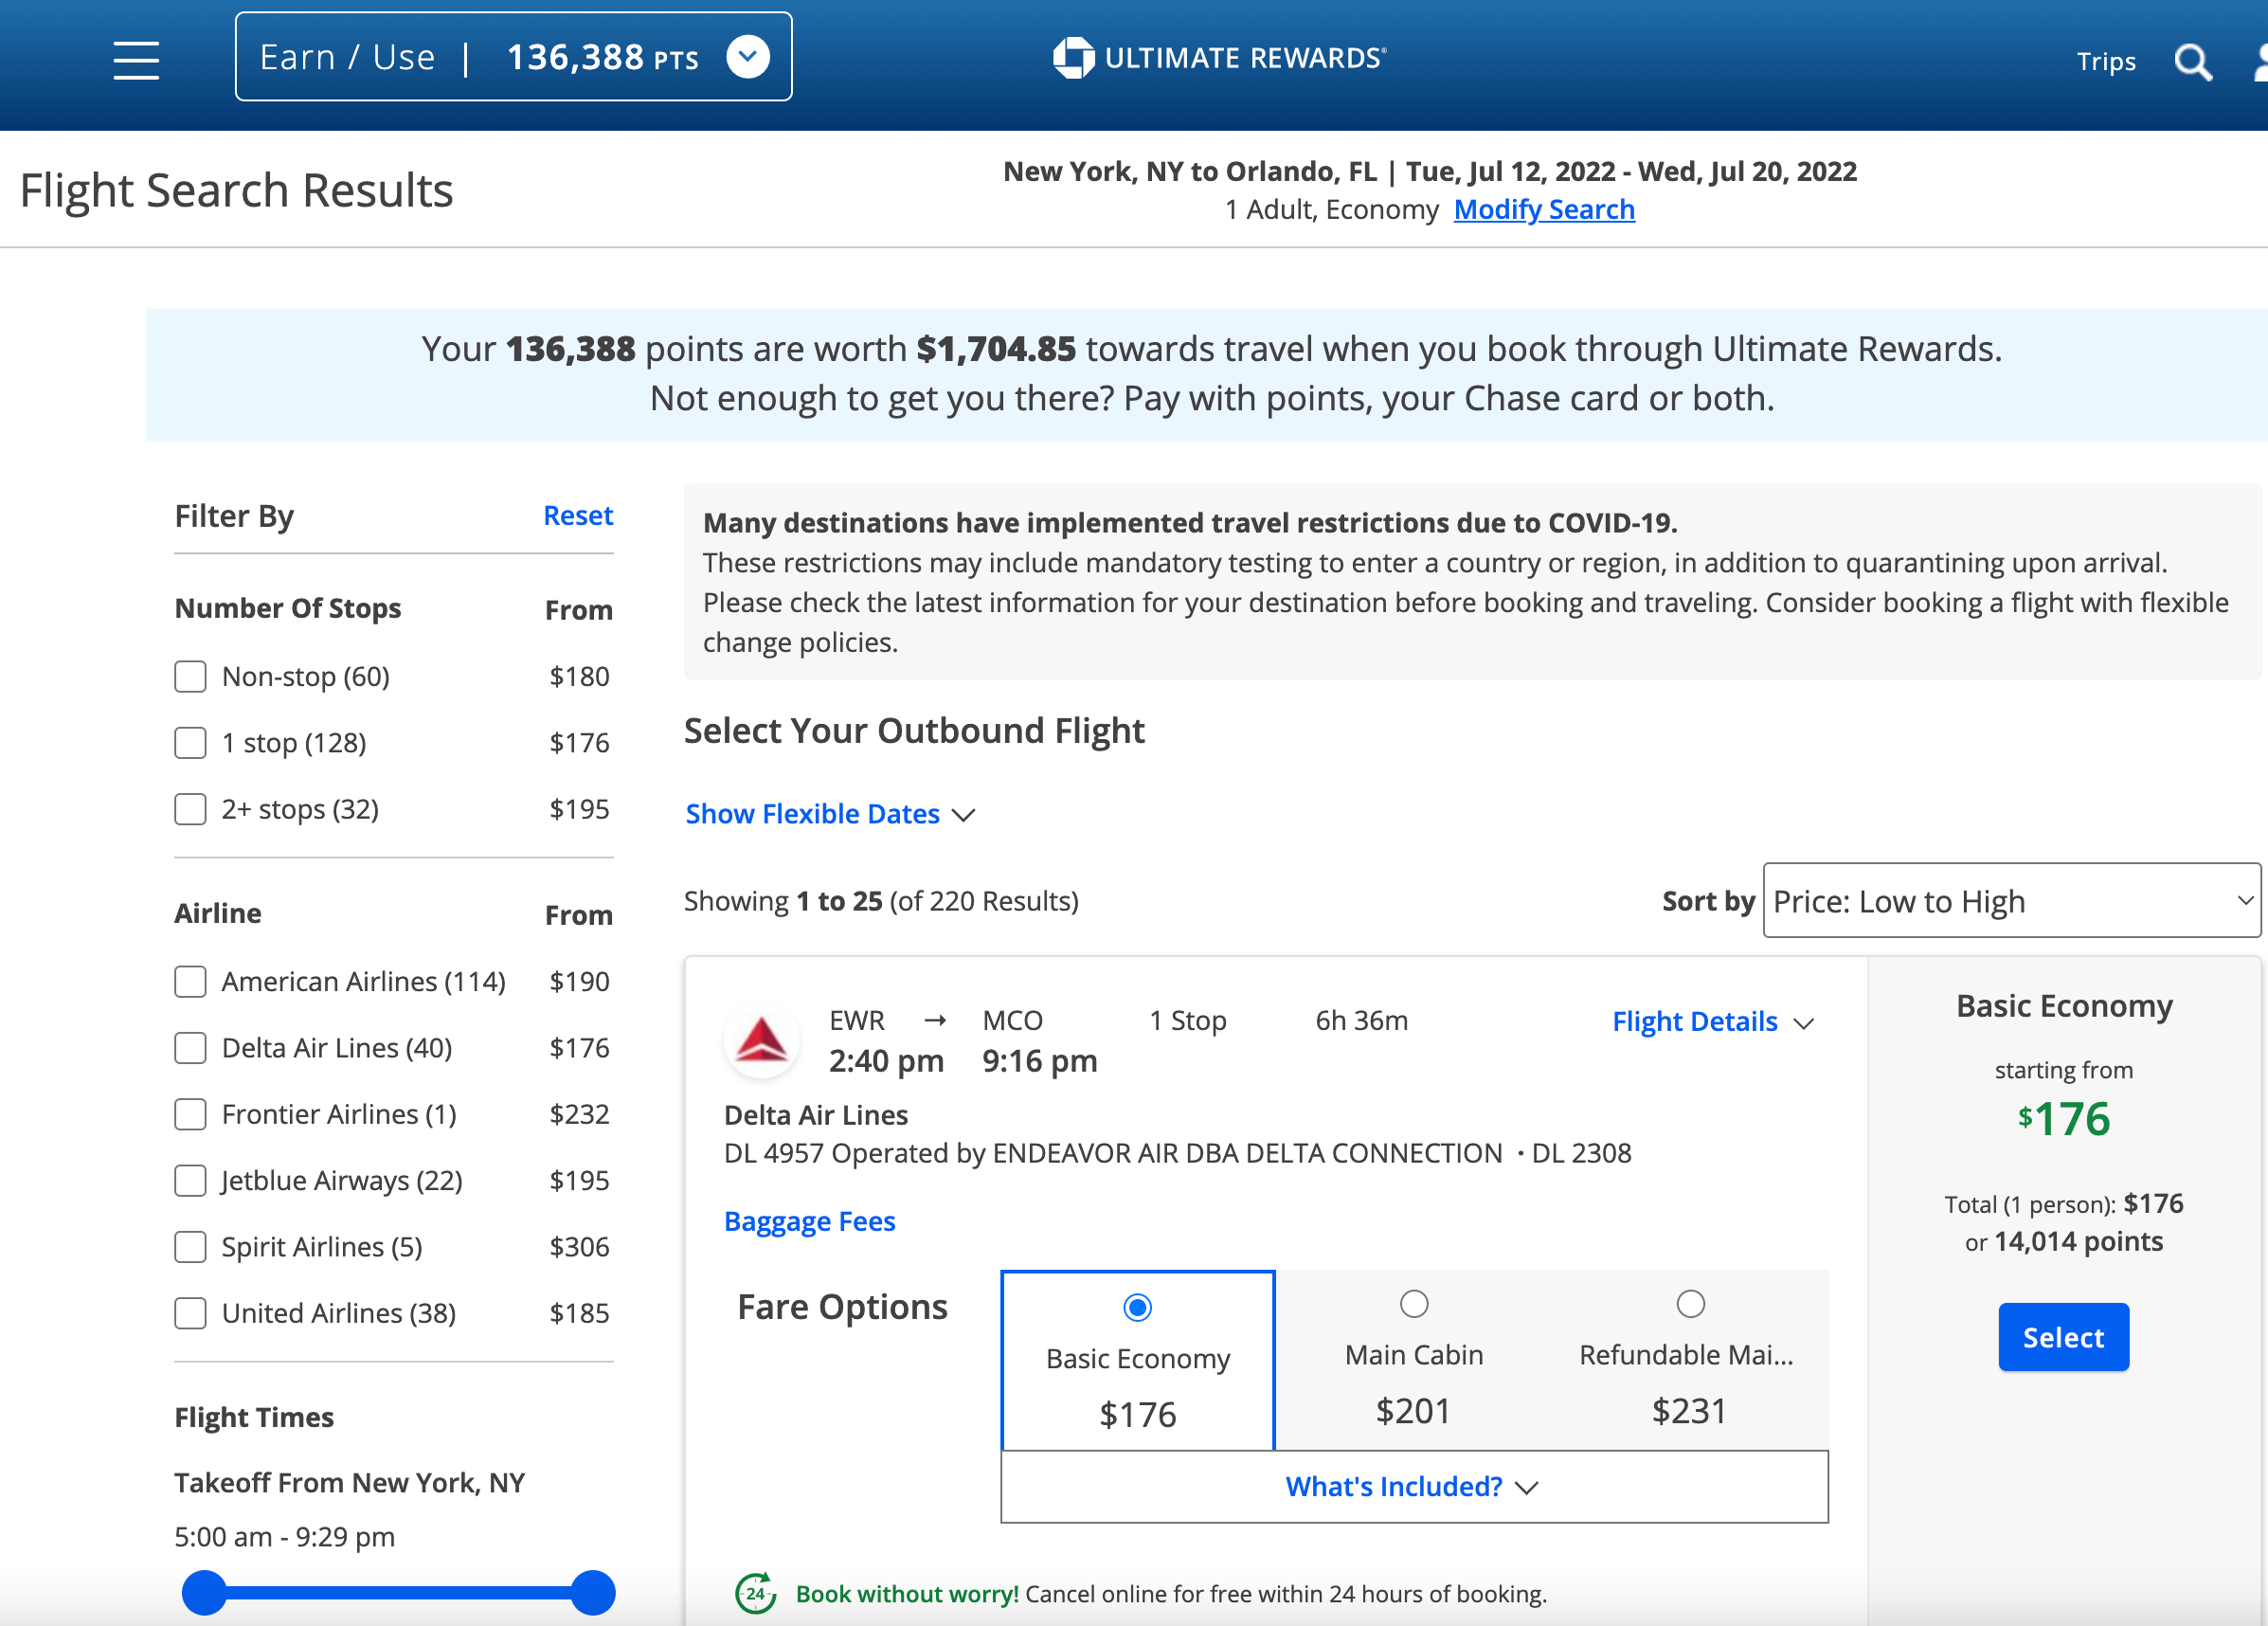Click the Select Your Outbound Flight heading
Image resolution: width=2268 pixels, height=1626 pixels.
click(x=914, y=731)
